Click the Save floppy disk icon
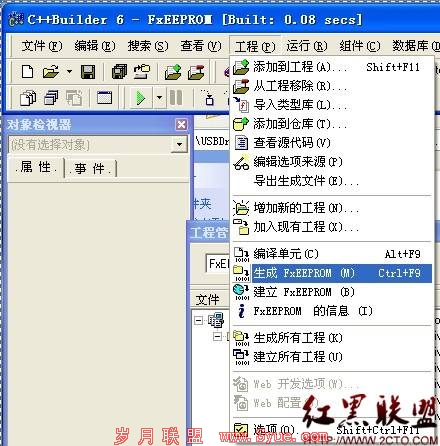The width and height of the screenshot is (440, 446). (88, 72)
